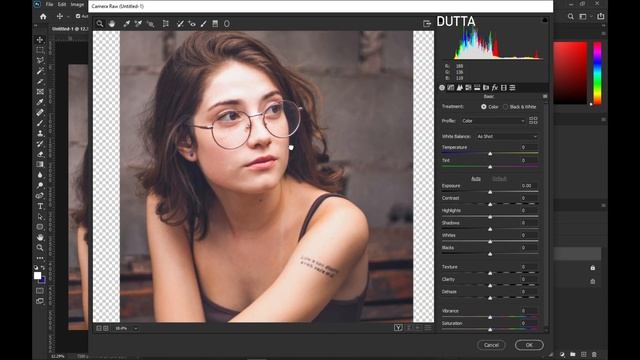
Task: Share document using top-right share icon
Action: click(x=600, y=16)
